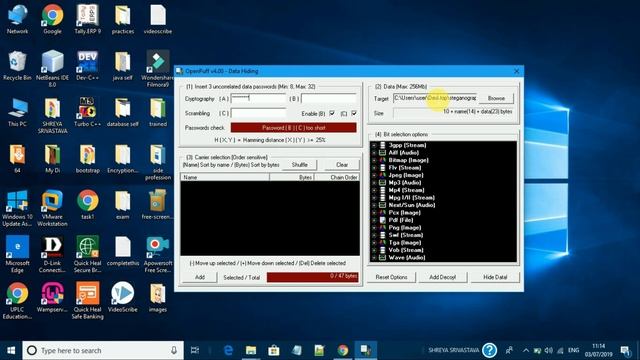
Task: Click Add Decoy! button
Action: click(x=442, y=277)
